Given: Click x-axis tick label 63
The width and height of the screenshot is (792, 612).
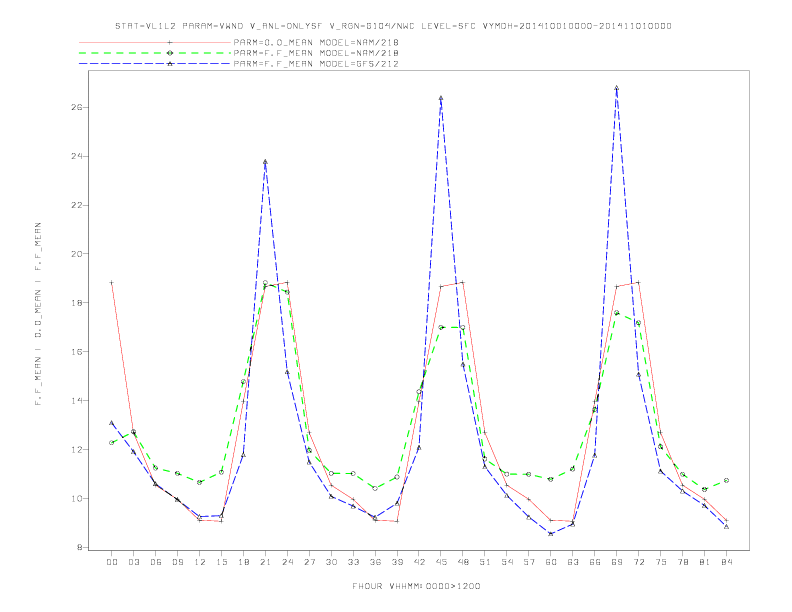Looking at the screenshot, I should tap(573, 562).
